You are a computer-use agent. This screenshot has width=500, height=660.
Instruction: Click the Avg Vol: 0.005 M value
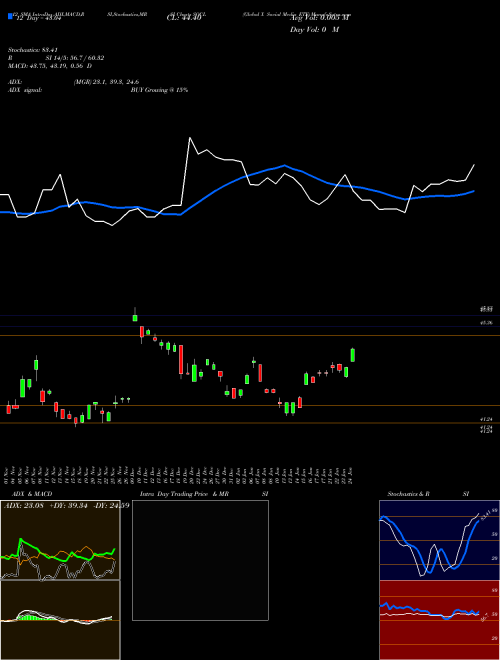[320, 18]
